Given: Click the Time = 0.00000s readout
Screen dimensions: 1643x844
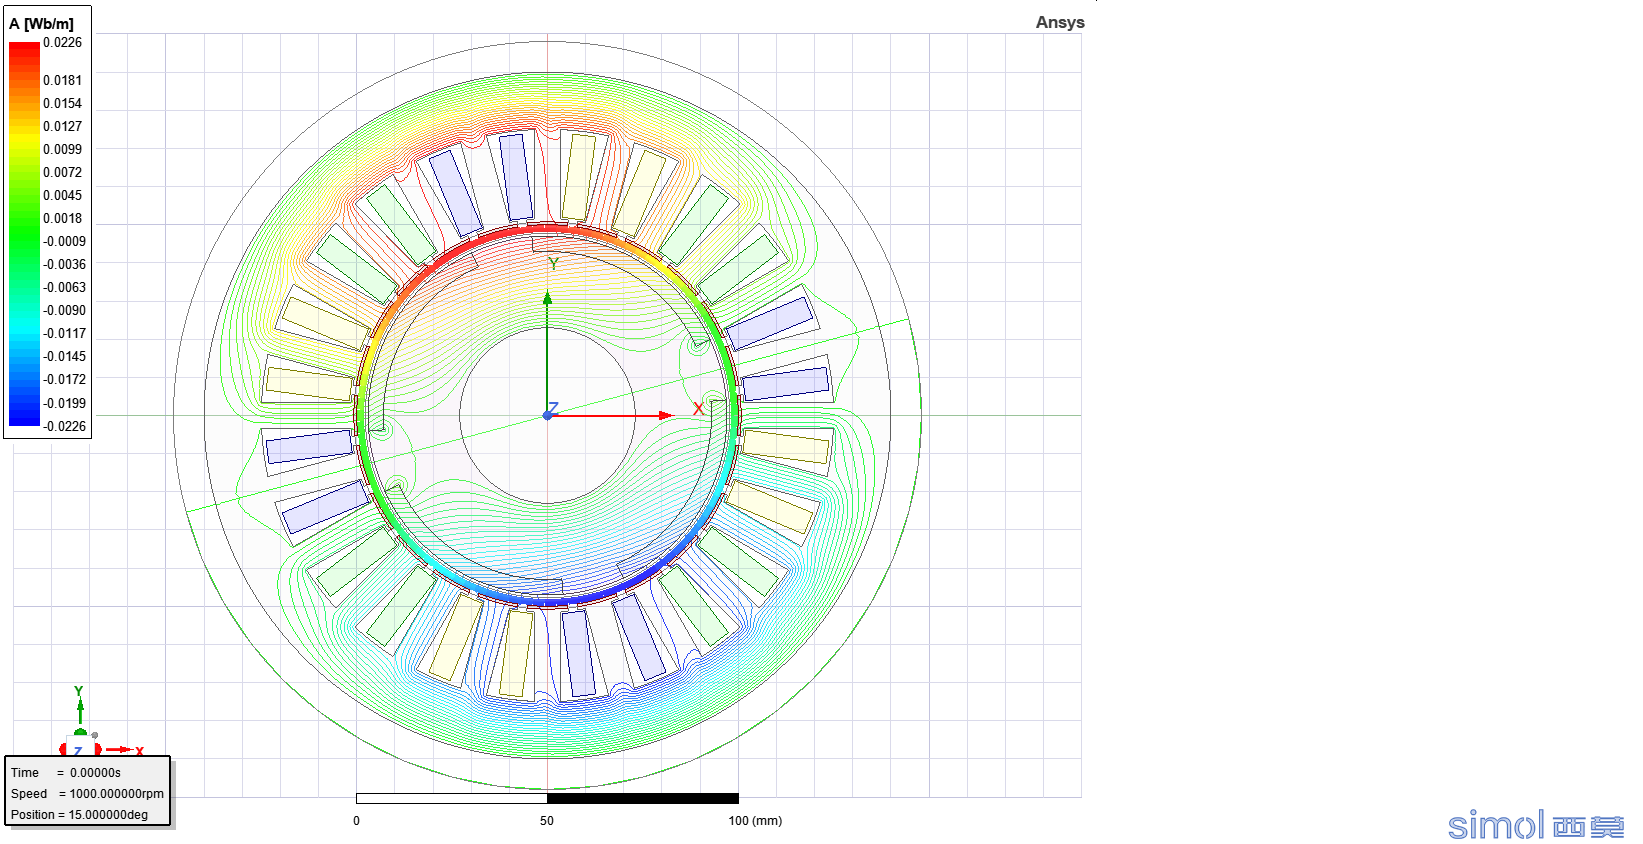Looking at the screenshot, I should (66, 773).
